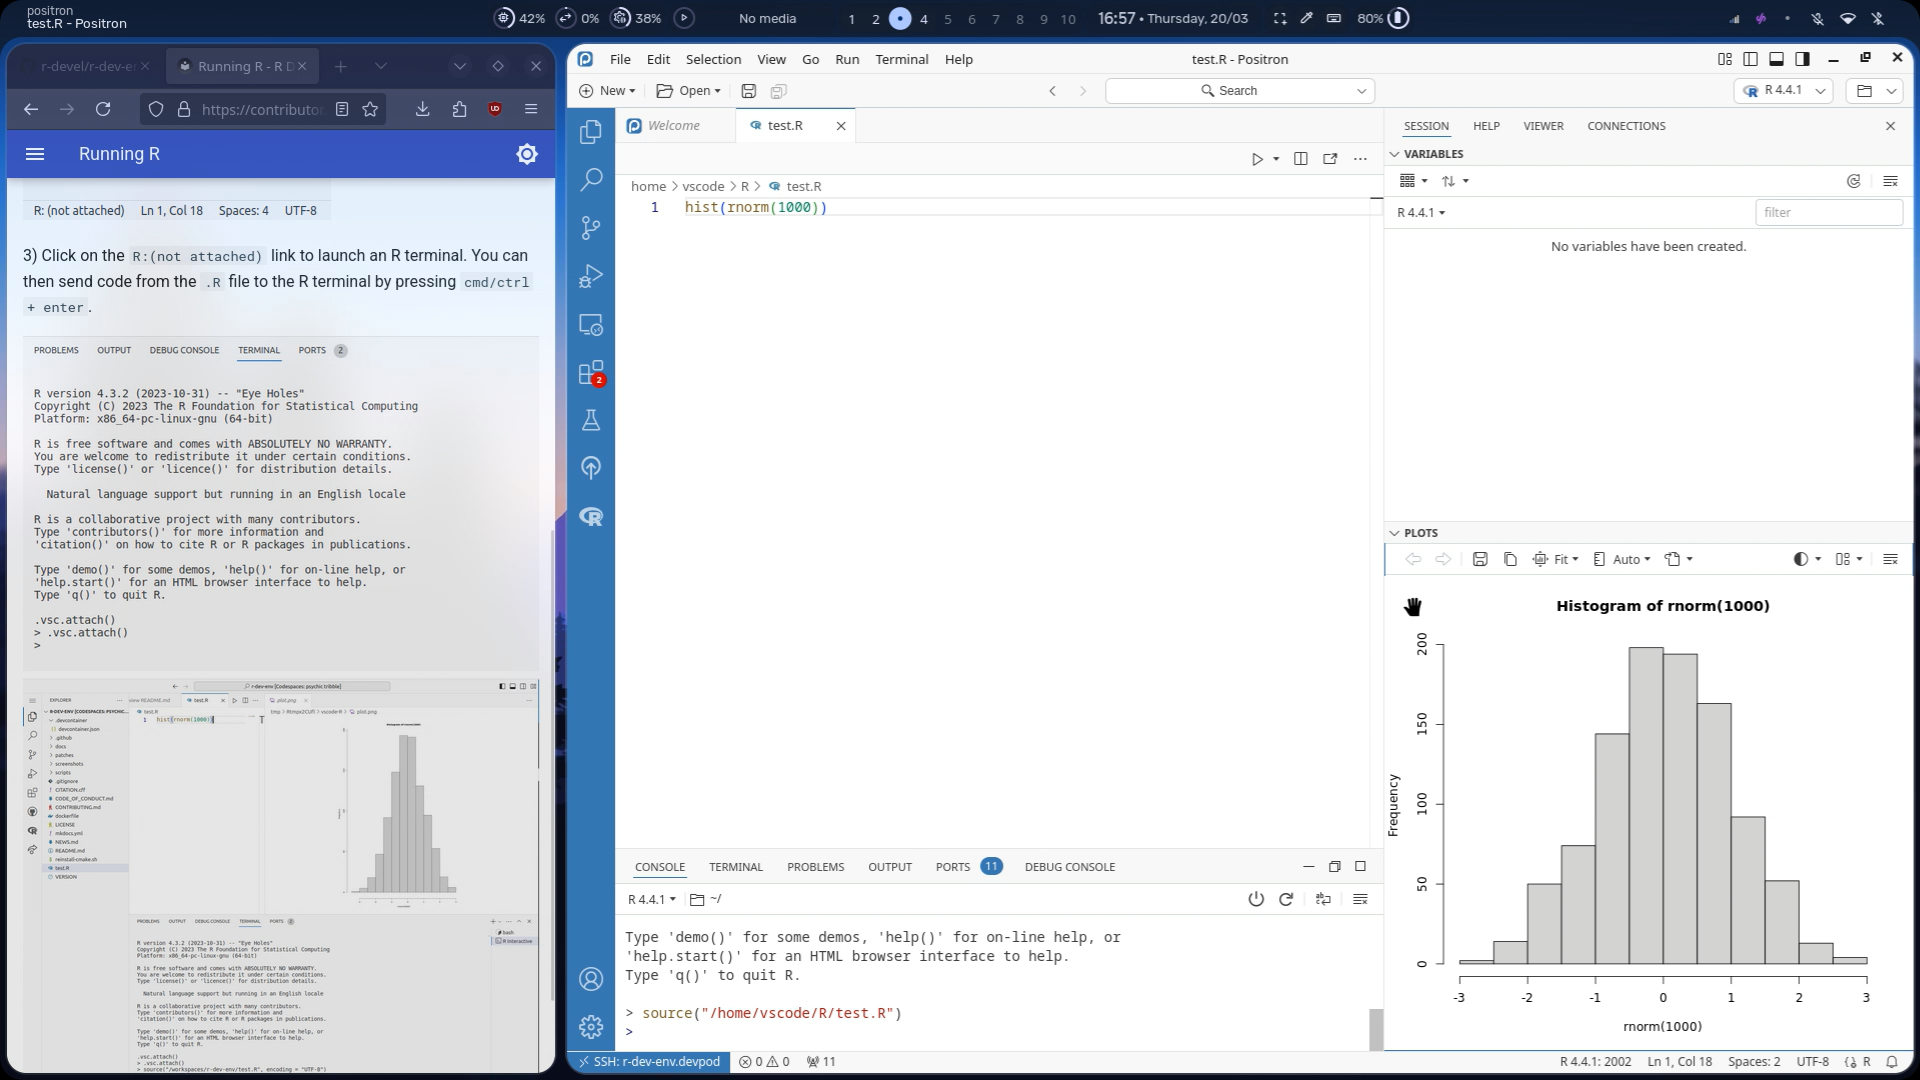Switch to the Connections tab
Viewport: 1920px width, 1080px height.
click(x=1626, y=126)
